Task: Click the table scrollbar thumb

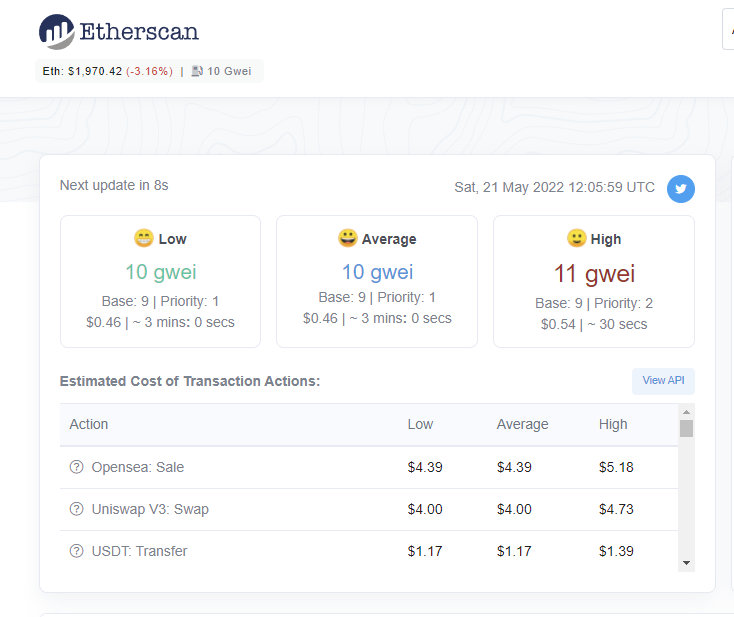Action: pyautogui.click(x=686, y=428)
